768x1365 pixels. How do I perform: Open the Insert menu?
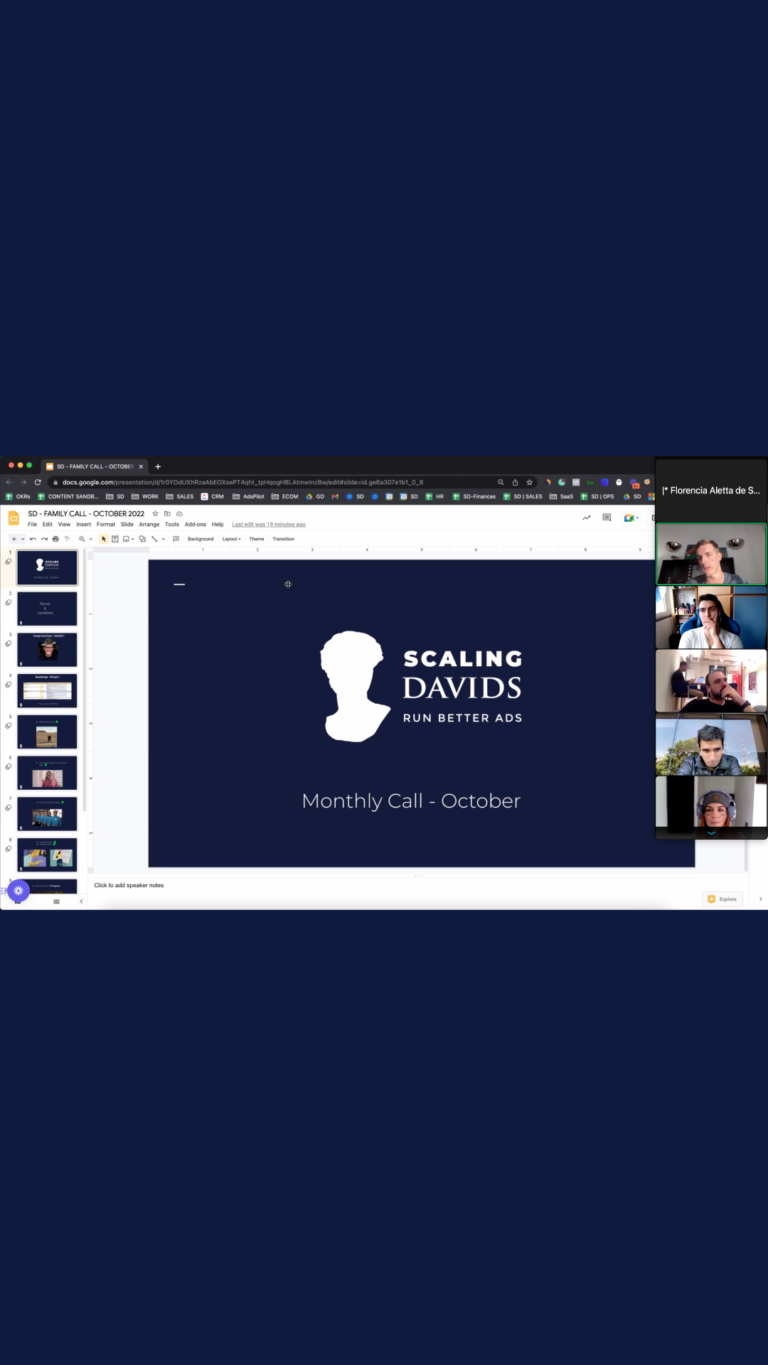click(x=83, y=524)
